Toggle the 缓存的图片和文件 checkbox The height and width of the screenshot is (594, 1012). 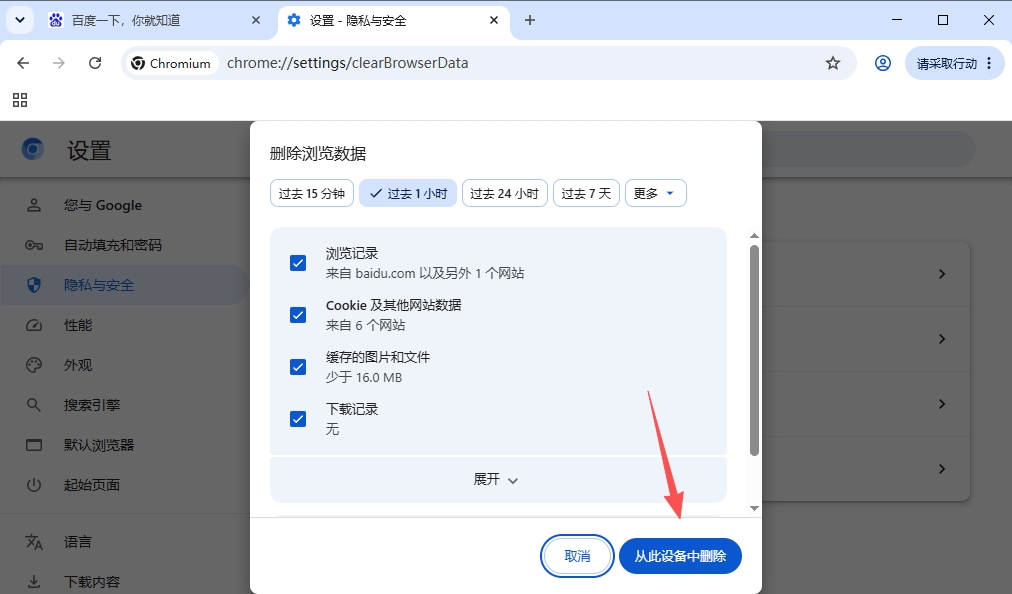pyautogui.click(x=298, y=367)
